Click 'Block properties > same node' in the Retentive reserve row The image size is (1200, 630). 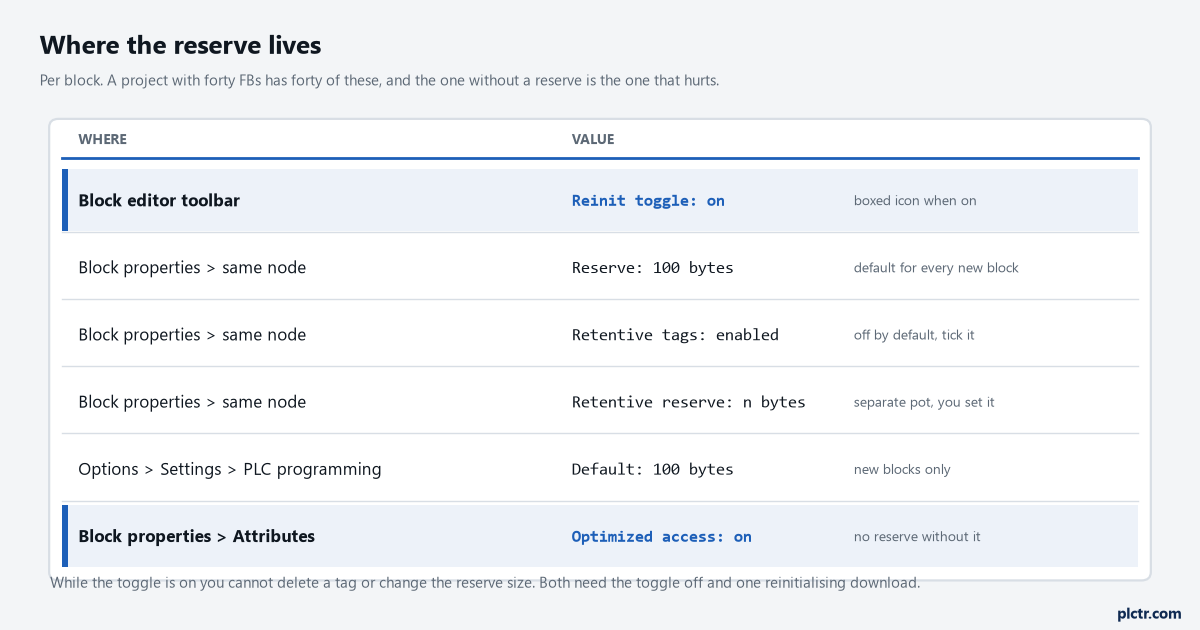pyautogui.click(x=192, y=401)
